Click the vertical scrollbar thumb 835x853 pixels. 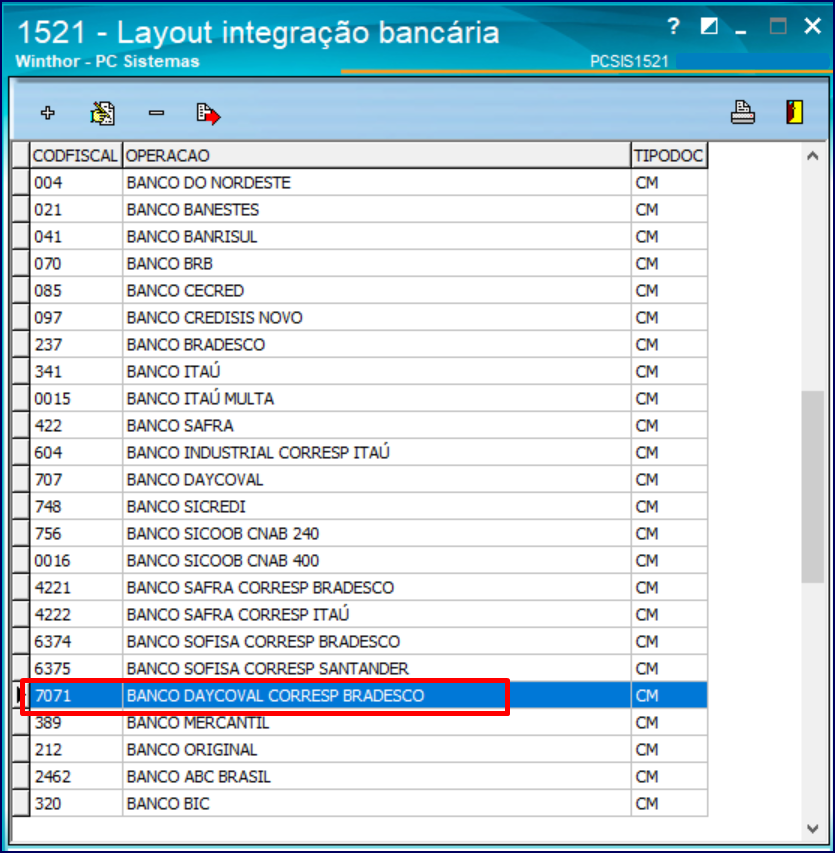[813, 487]
